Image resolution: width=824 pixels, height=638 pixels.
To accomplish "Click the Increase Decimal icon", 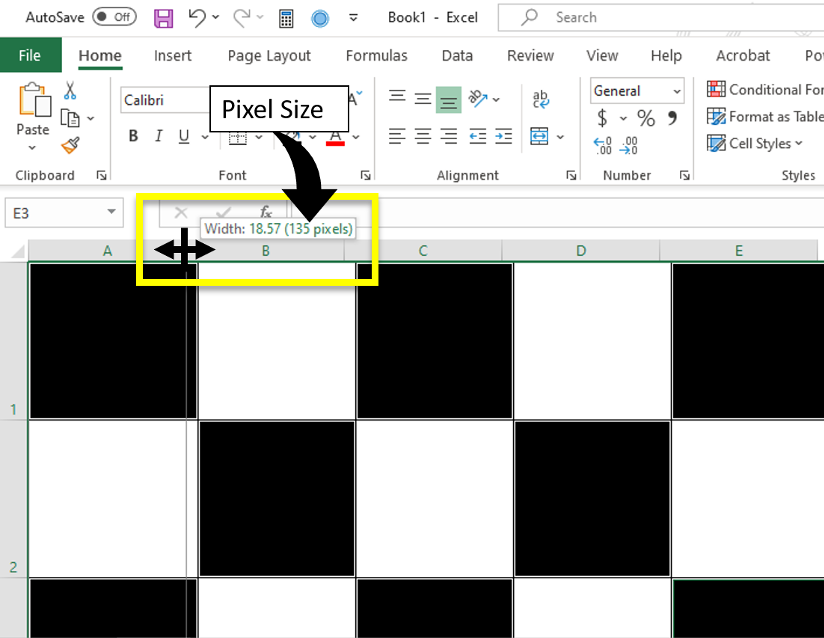I will (602, 146).
